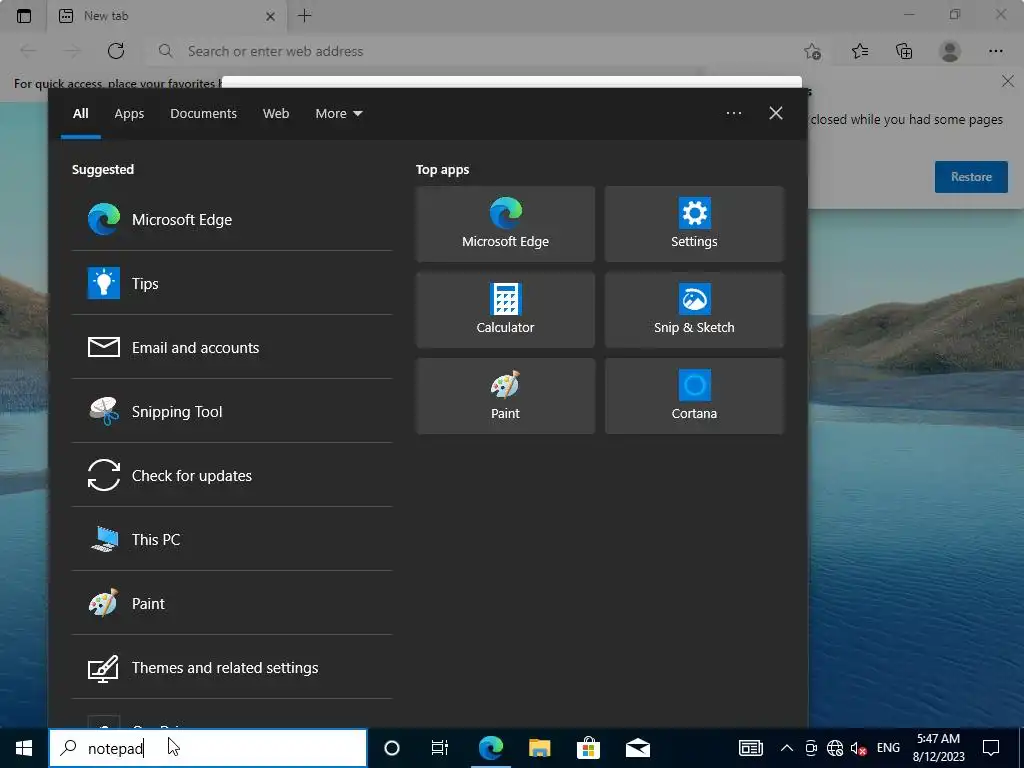The height and width of the screenshot is (768, 1024).
Task: Show hidden system tray icons
Action: [x=787, y=748]
